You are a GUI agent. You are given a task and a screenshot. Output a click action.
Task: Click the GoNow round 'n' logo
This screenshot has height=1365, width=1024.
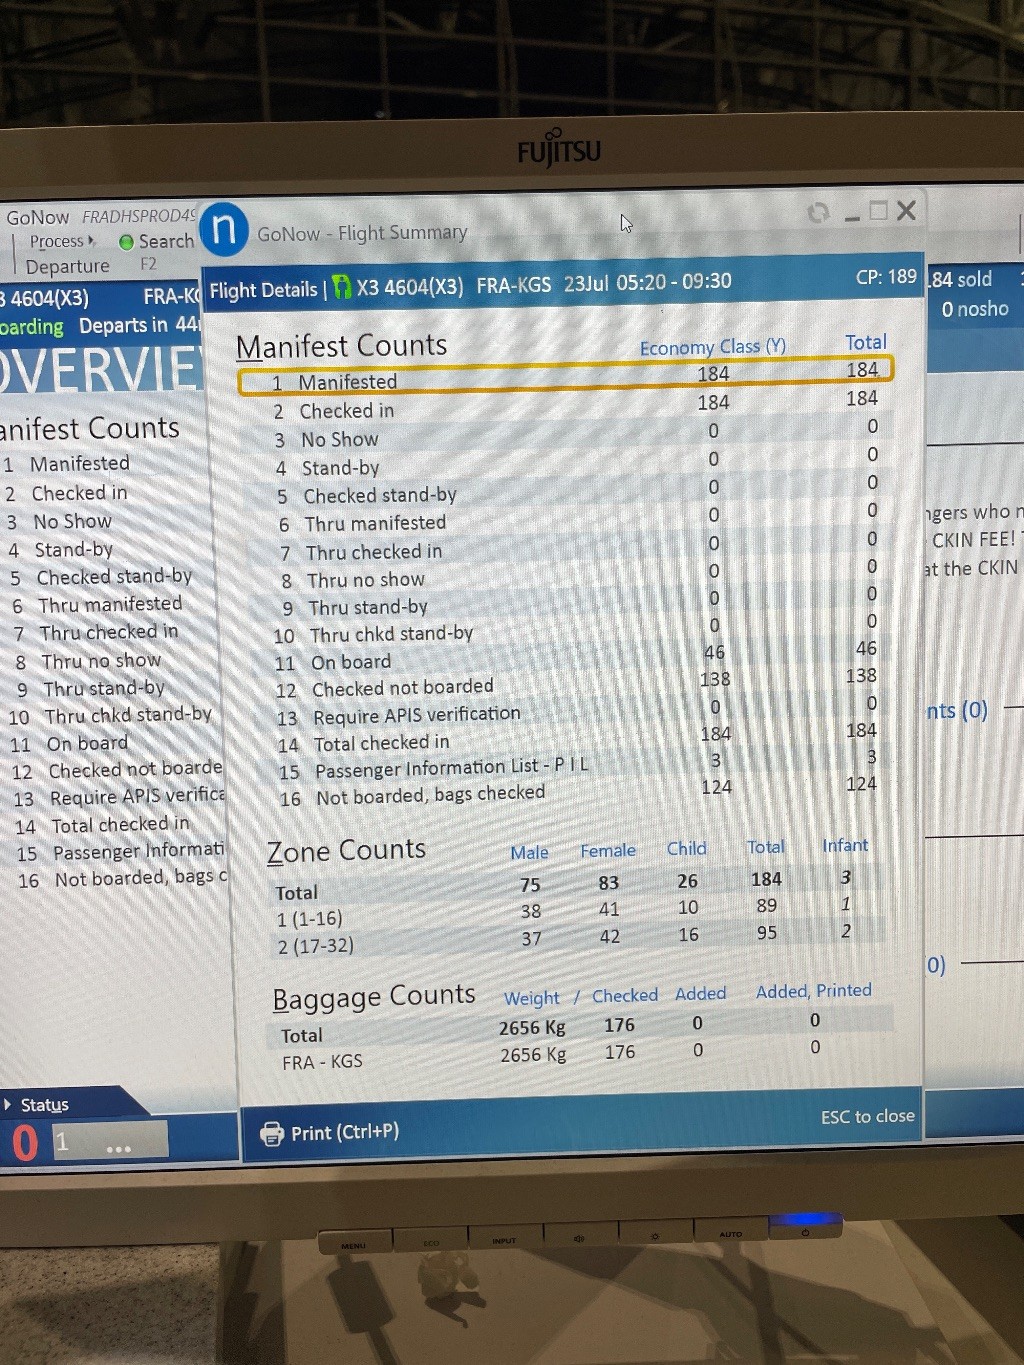point(224,229)
